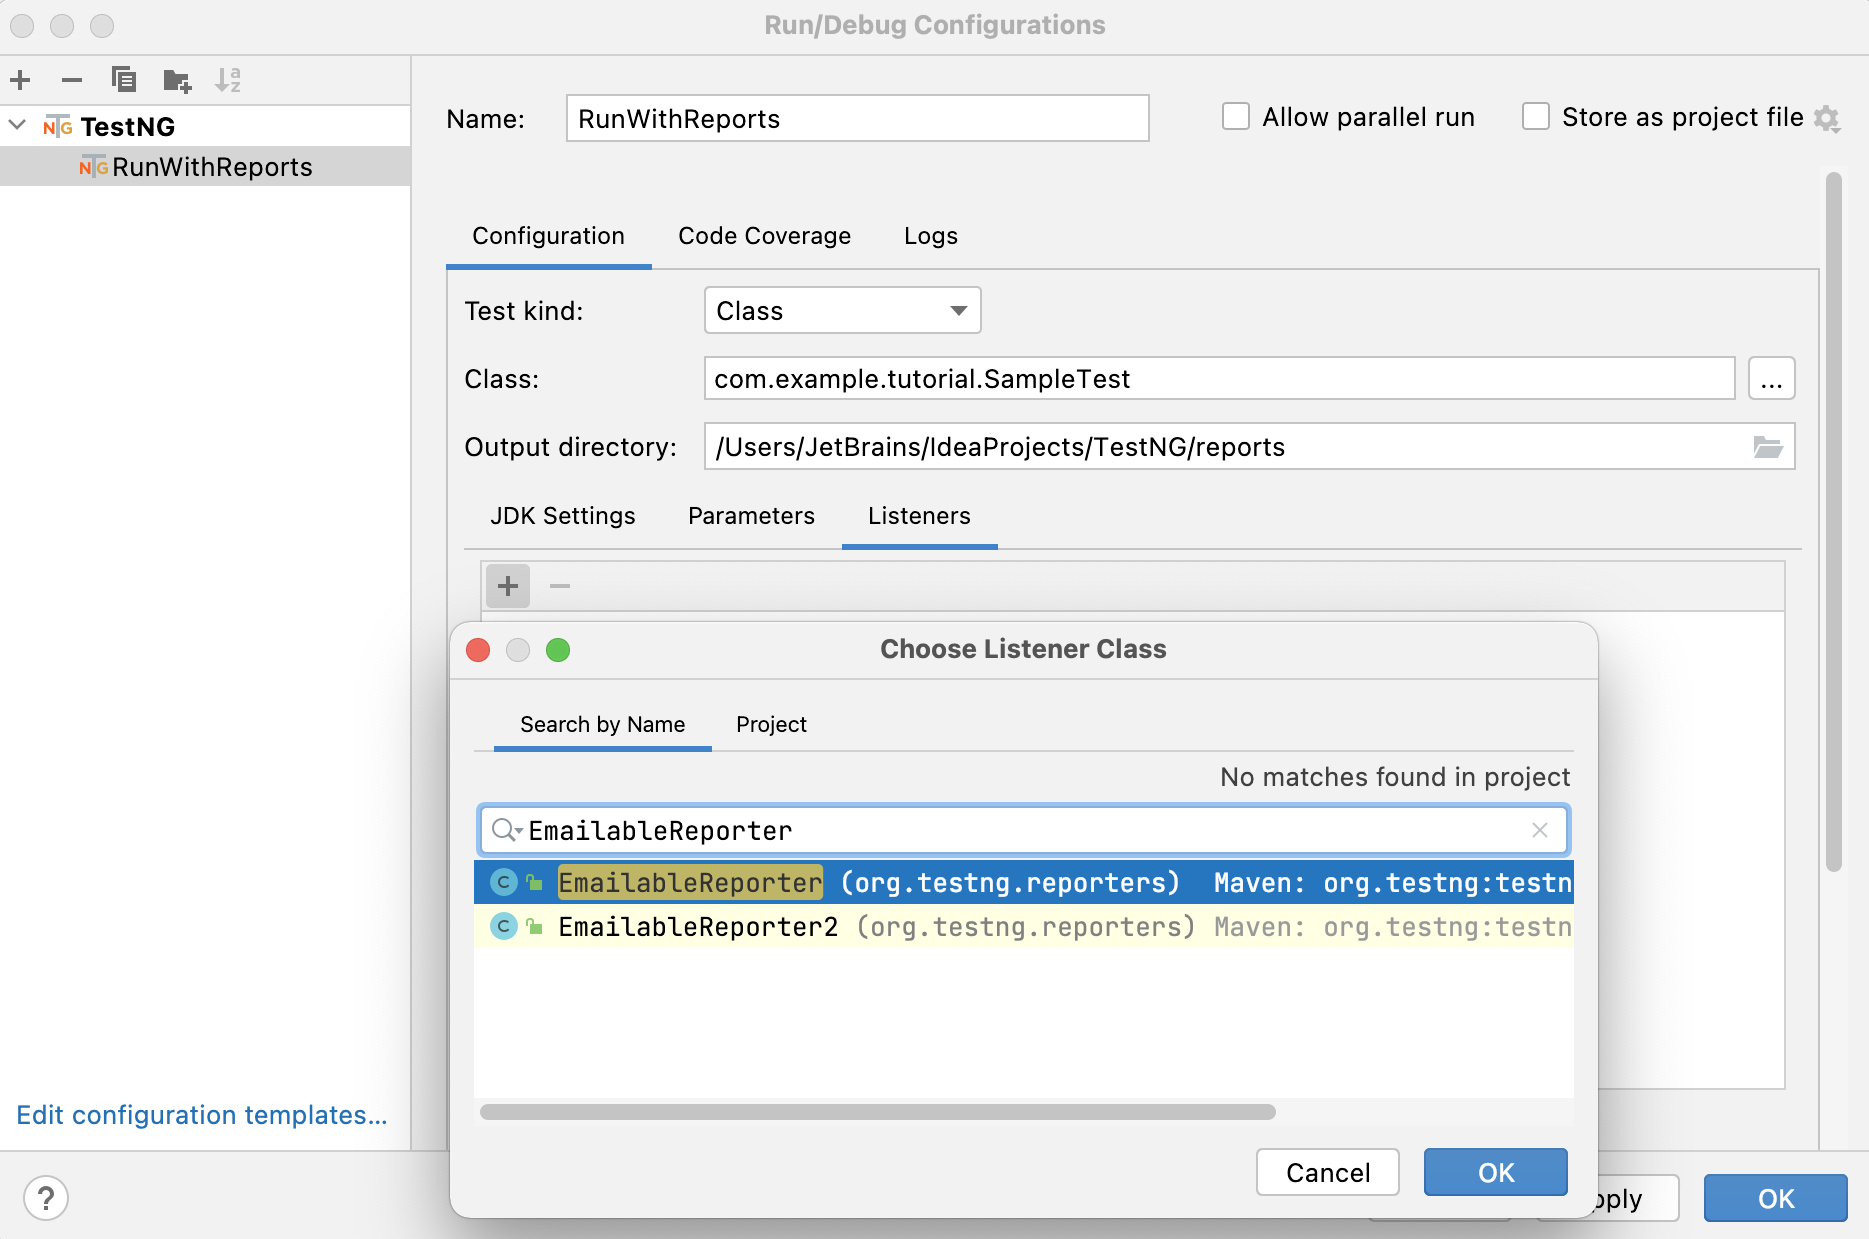Click class icon of EmailableReporter2 result
The width and height of the screenshot is (1869, 1239).
504,927
